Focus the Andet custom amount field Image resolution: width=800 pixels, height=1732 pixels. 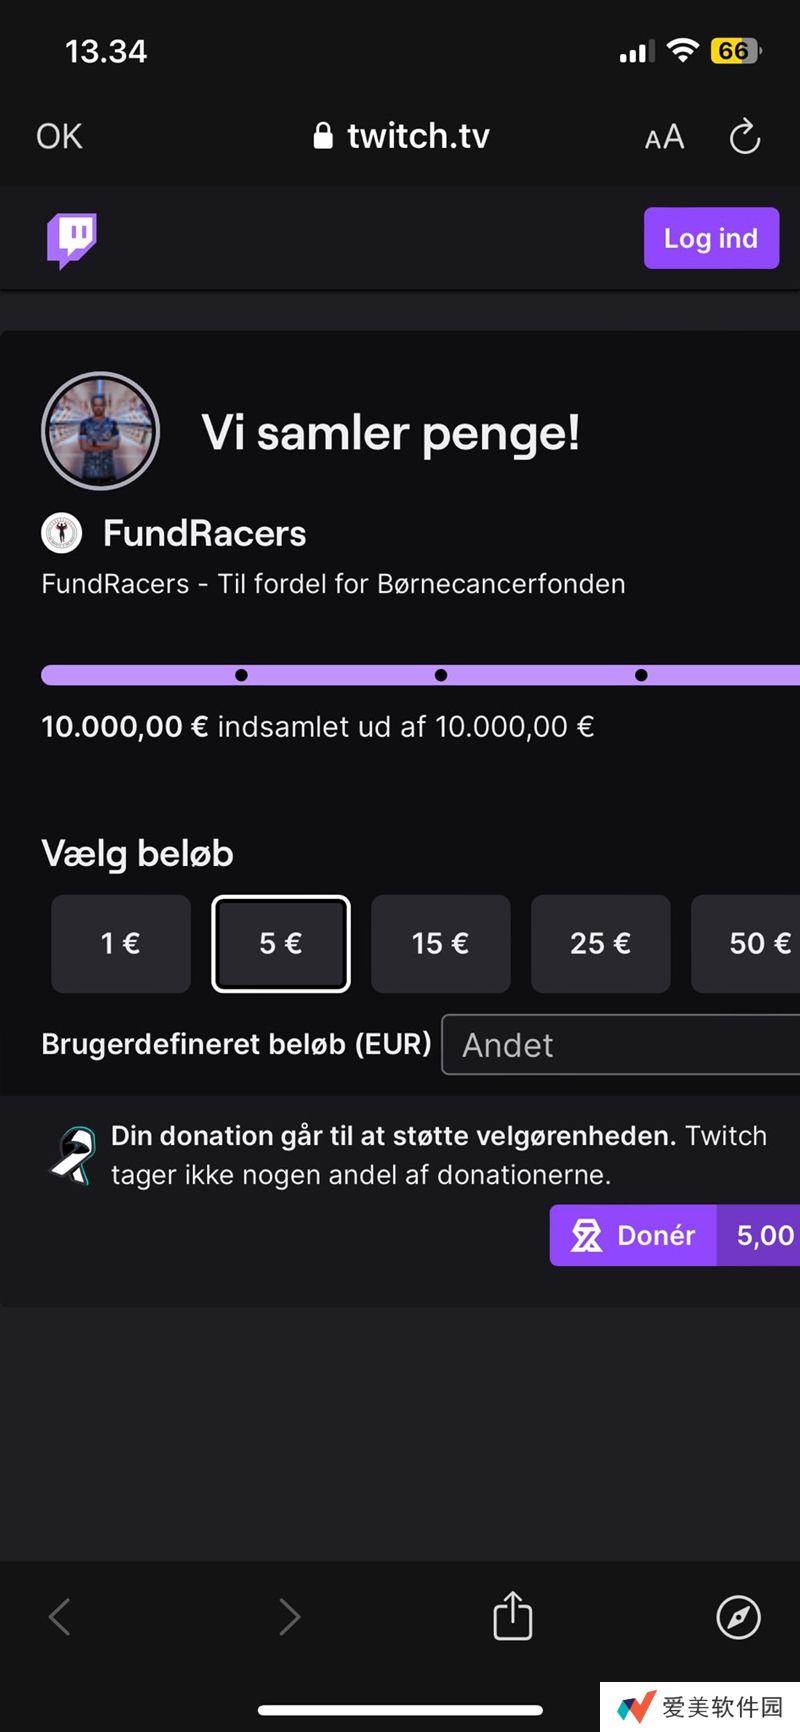click(x=620, y=1045)
